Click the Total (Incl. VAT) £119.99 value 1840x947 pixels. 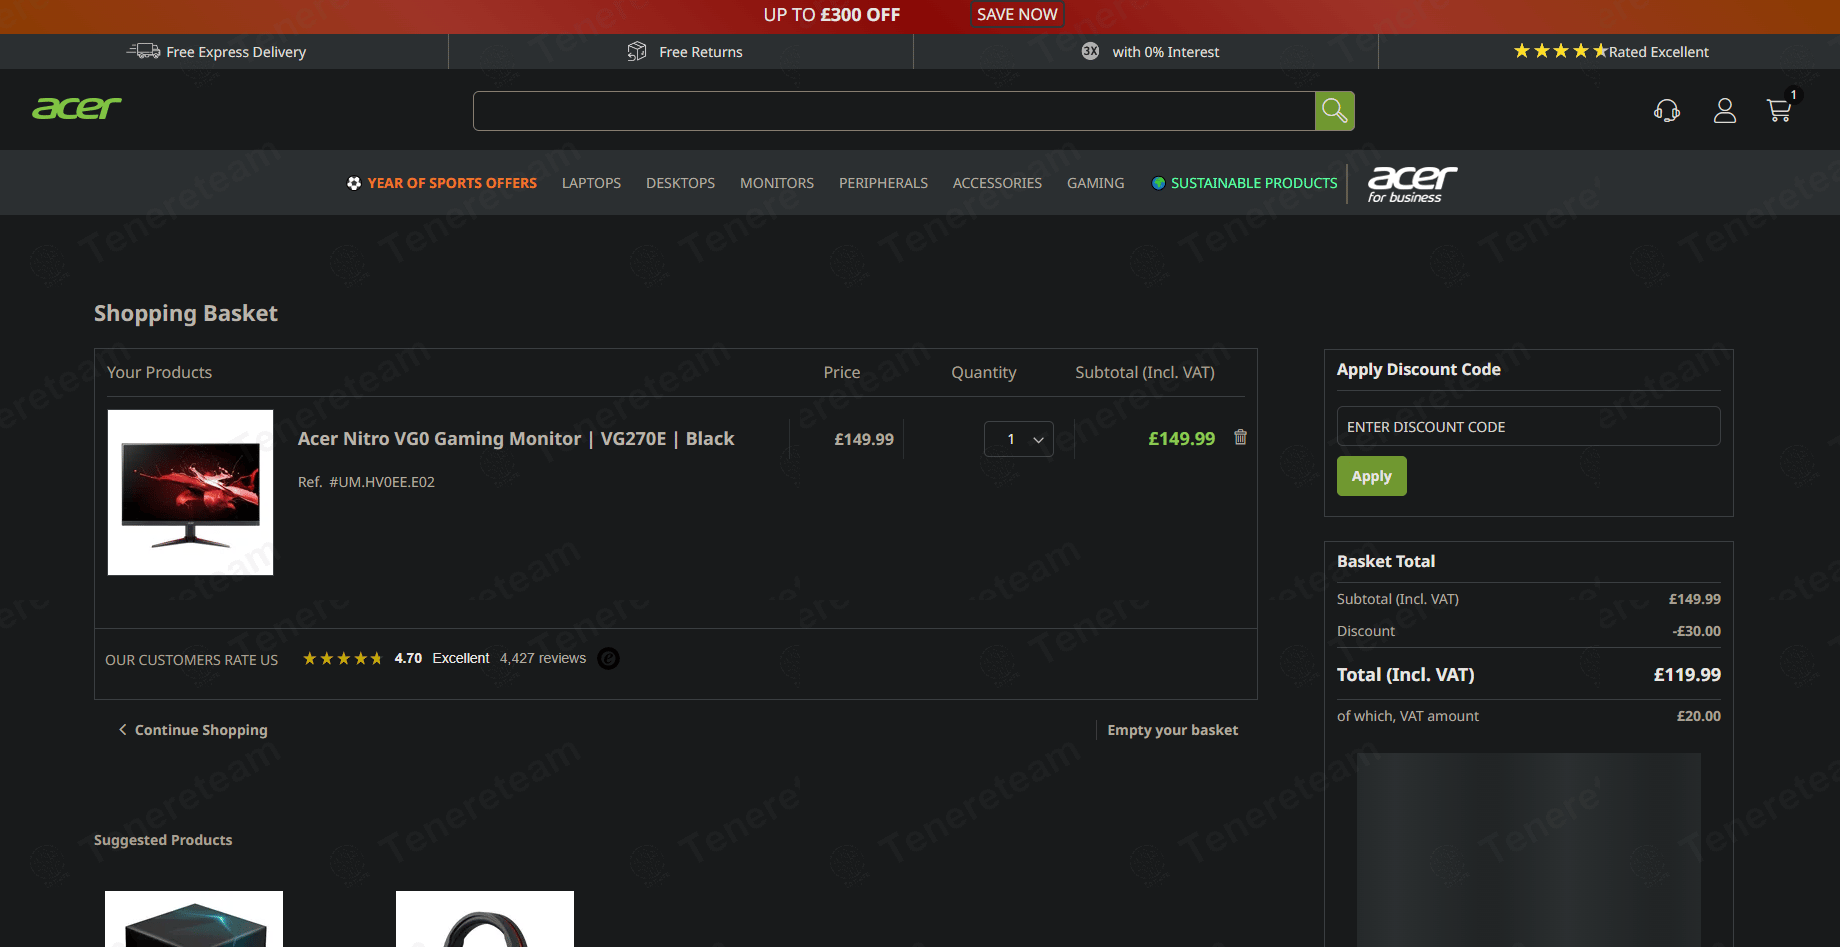(x=1687, y=675)
